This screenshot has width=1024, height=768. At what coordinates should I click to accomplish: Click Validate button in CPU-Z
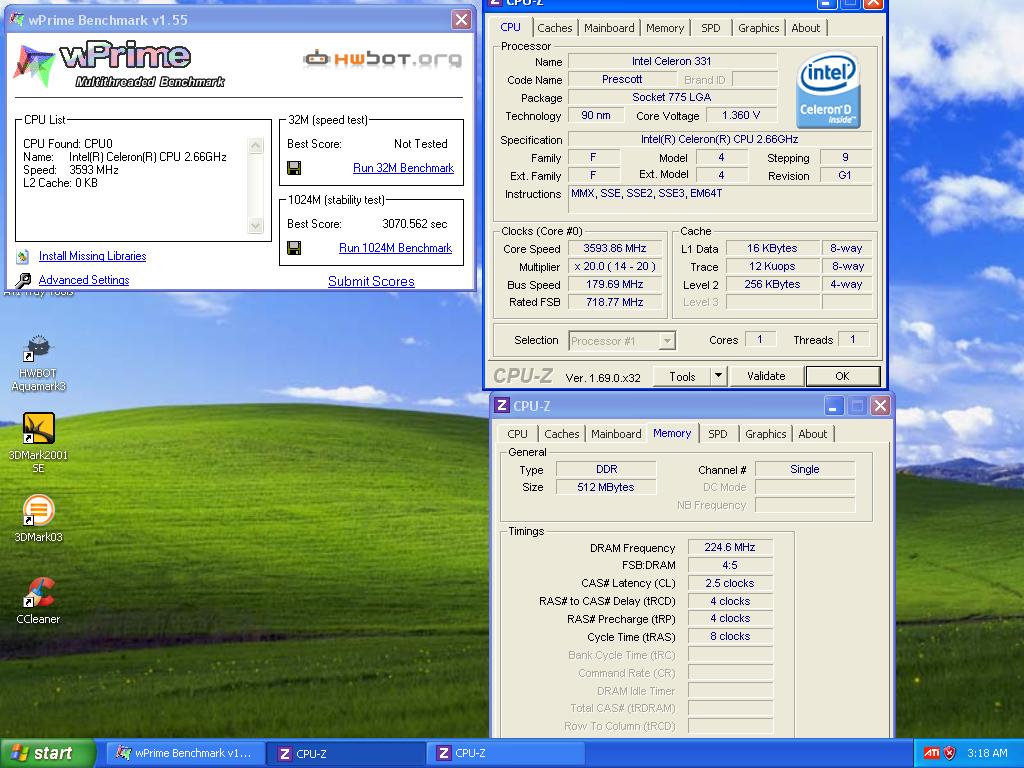click(x=766, y=376)
